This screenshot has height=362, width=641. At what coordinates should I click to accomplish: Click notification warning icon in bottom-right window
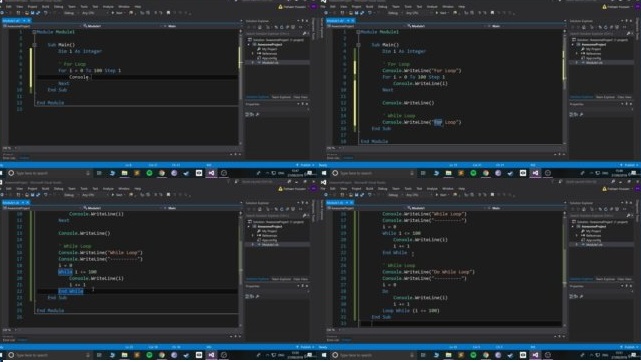(604, 189)
